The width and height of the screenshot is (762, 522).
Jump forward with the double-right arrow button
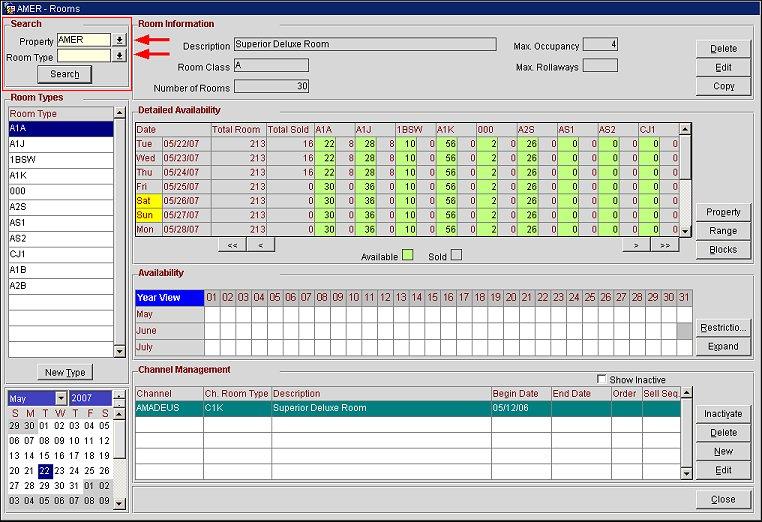coord(664,244)
